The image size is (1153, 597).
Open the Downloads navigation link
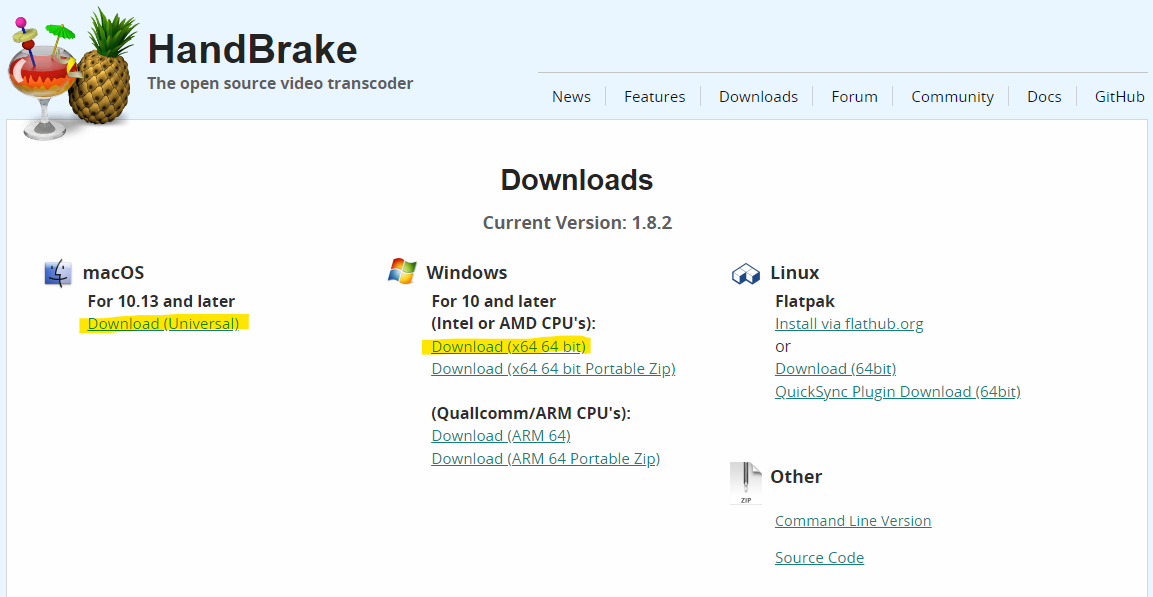point(758,97)
